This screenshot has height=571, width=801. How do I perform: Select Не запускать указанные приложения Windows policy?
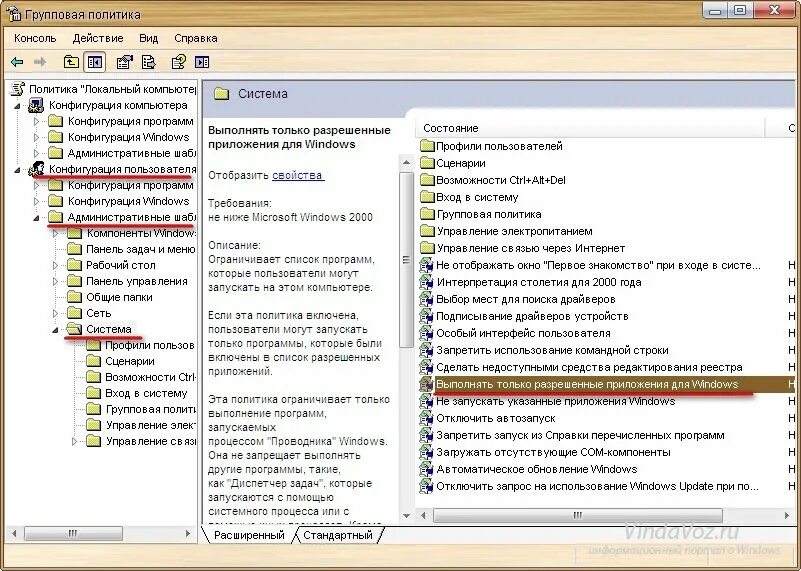[x=555, y=401]
